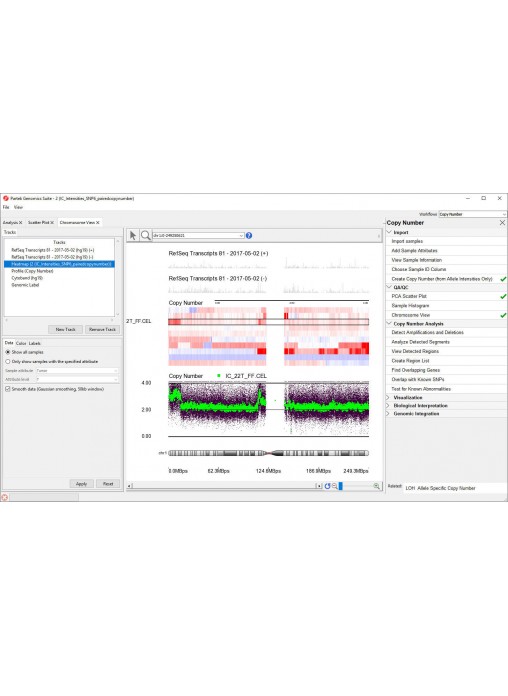Click the New Track button

(65, 329)
